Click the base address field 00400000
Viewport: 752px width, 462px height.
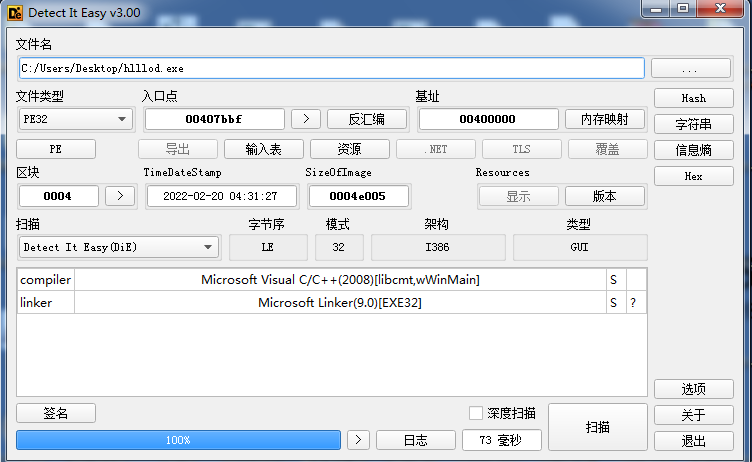(x=488, y=119)
